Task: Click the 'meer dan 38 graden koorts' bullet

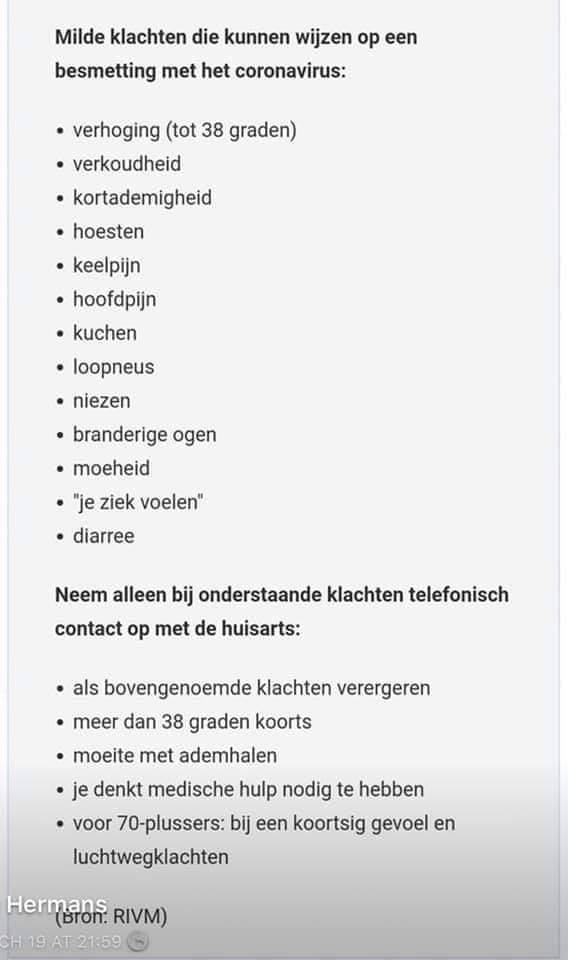Action: coord(192,722)
